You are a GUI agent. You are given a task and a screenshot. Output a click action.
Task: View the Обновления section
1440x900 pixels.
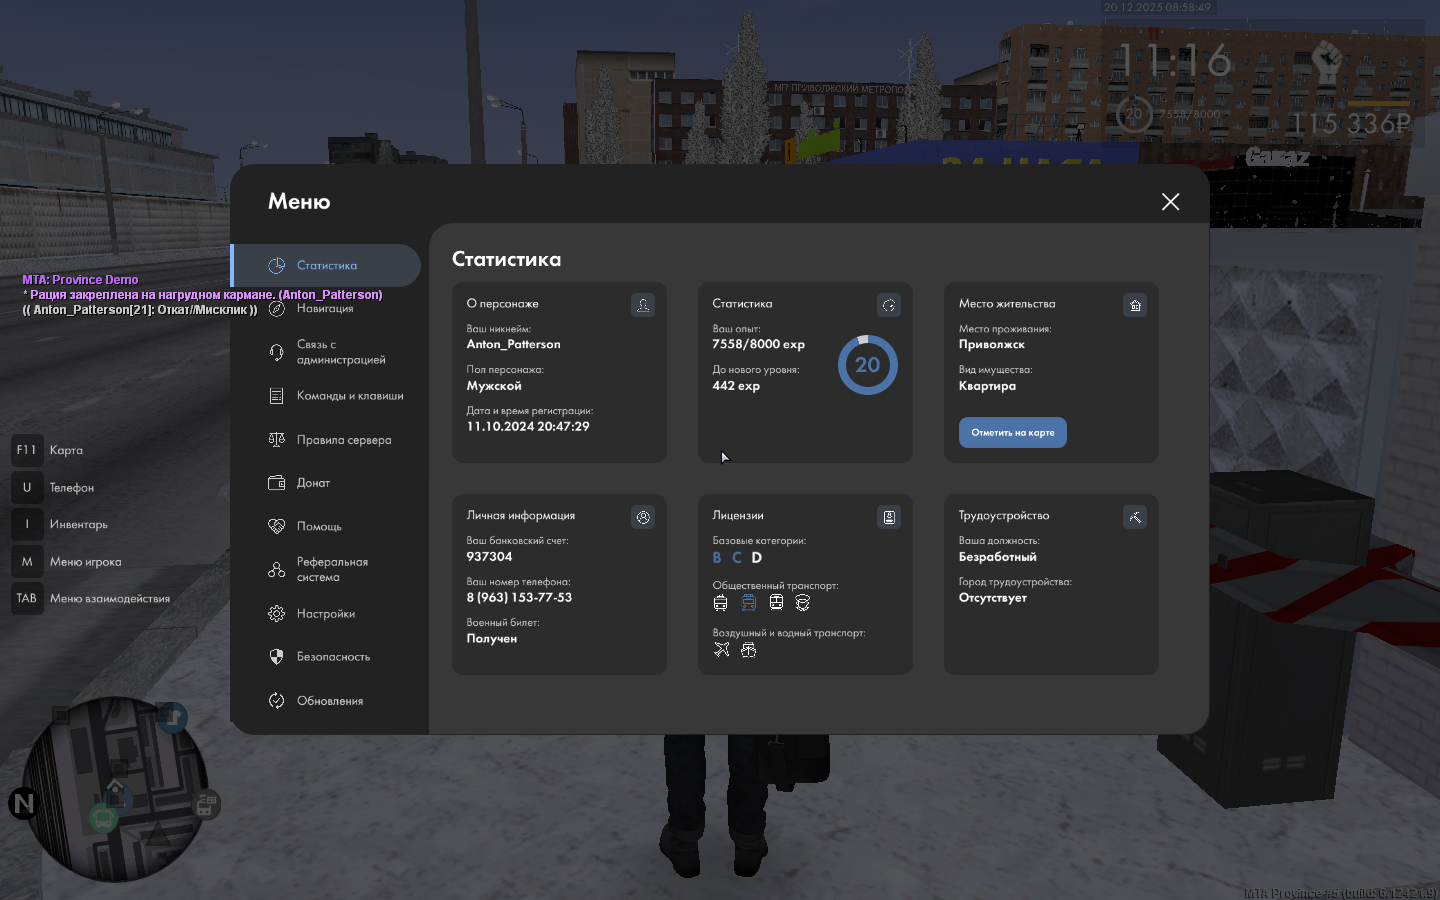point(329,701)
